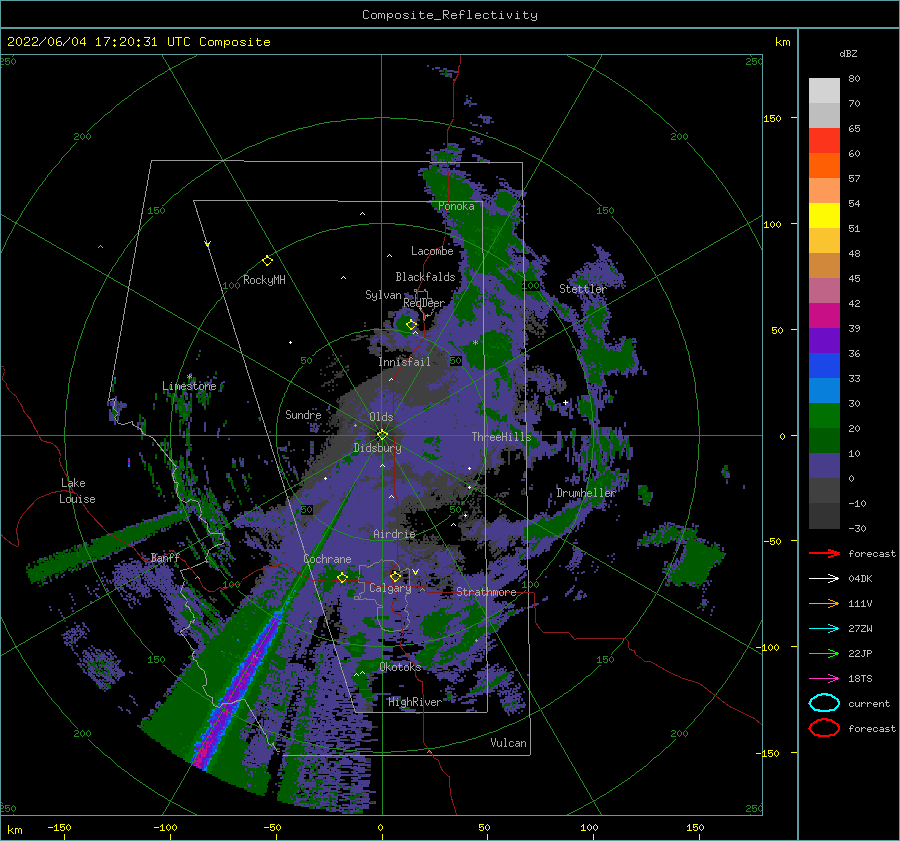
Task: Click the Banff label
Action: [x=165, y=557]
